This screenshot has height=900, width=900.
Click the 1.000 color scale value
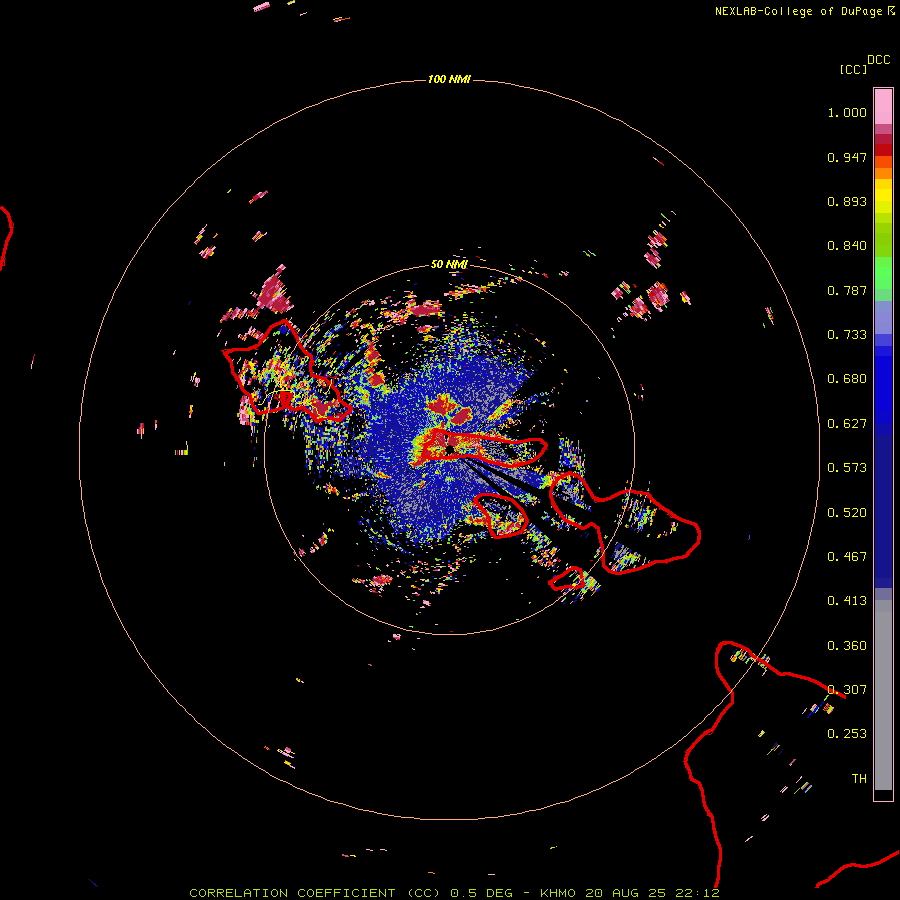(847, 112)
